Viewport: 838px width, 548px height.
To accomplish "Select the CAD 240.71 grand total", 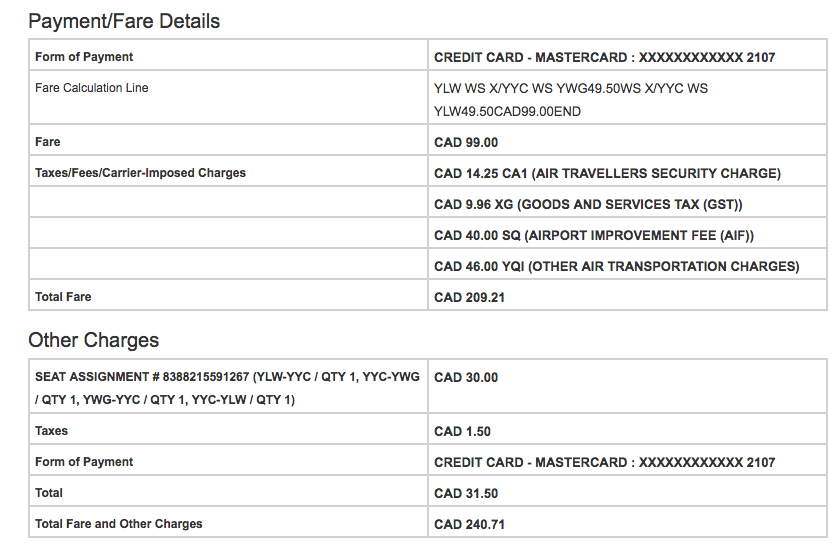I will coord(470,524).
